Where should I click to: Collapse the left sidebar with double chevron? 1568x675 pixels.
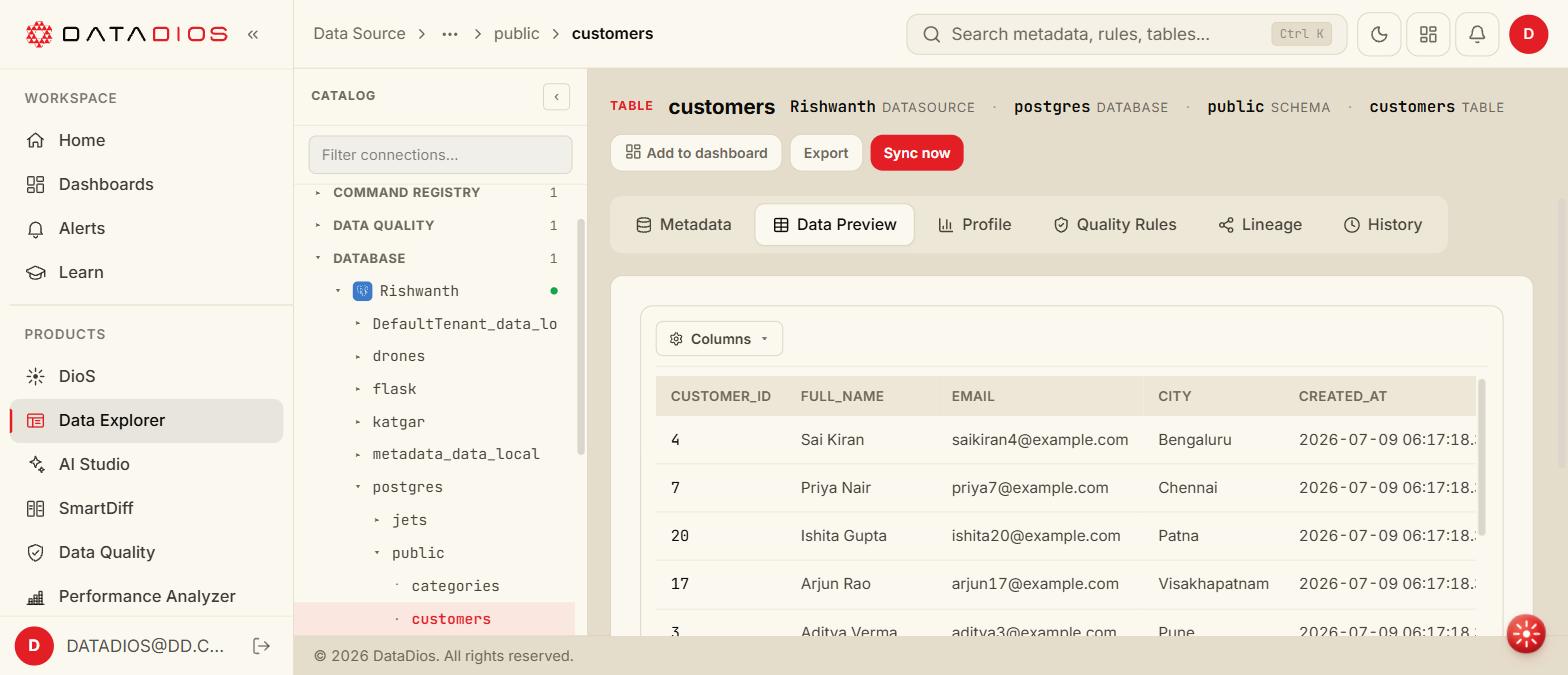coord(253,34)
